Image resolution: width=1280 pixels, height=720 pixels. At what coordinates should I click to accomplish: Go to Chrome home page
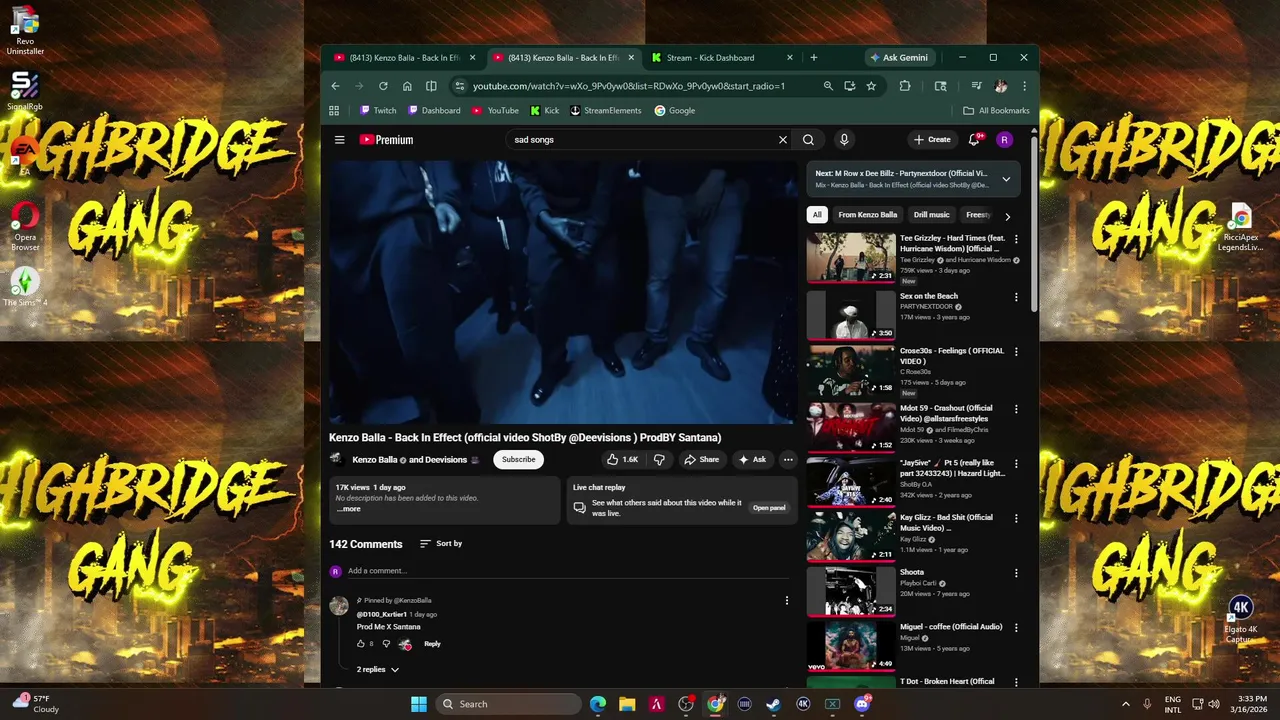[407, 86]
